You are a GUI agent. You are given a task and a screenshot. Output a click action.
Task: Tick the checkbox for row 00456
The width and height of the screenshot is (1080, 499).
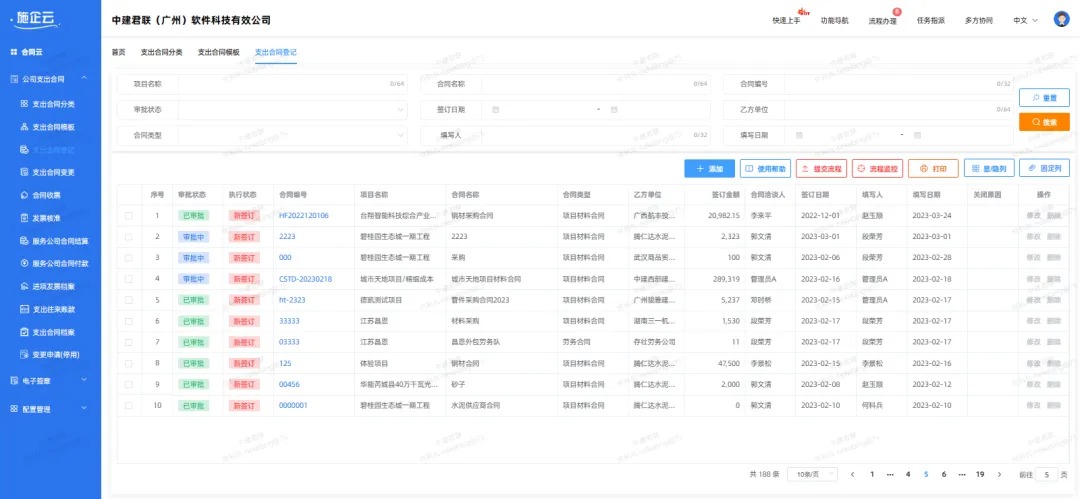tap(129, 384)
